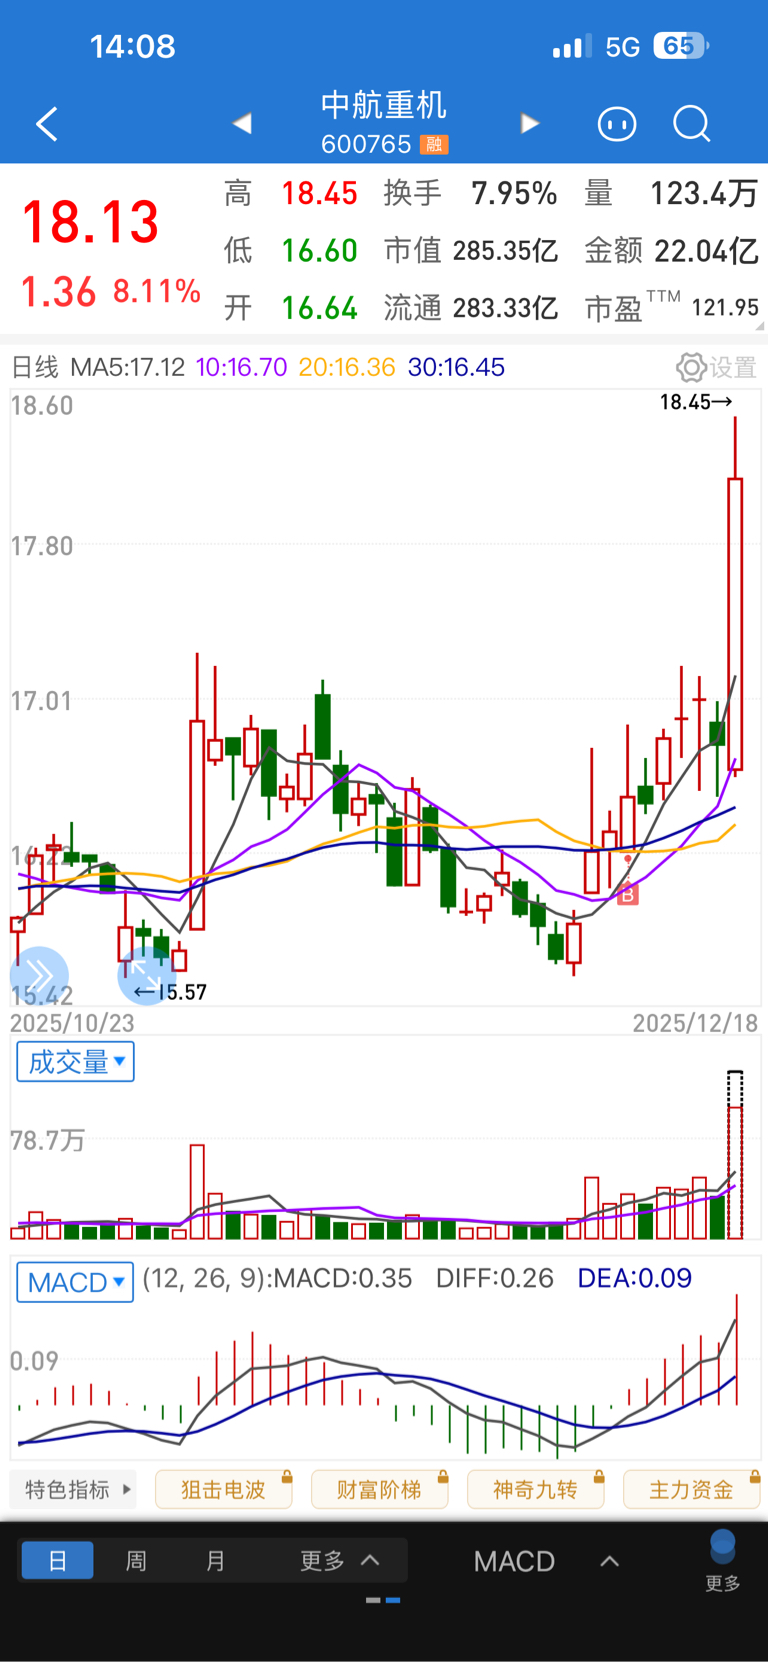Open stock search magnifier icon
The height and width of the screenshot is (1662, 768).
pyautogui.click(x=692, y=124)
